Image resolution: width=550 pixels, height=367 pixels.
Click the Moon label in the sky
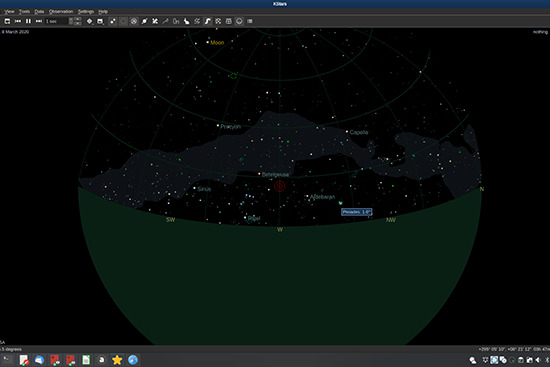217,42
